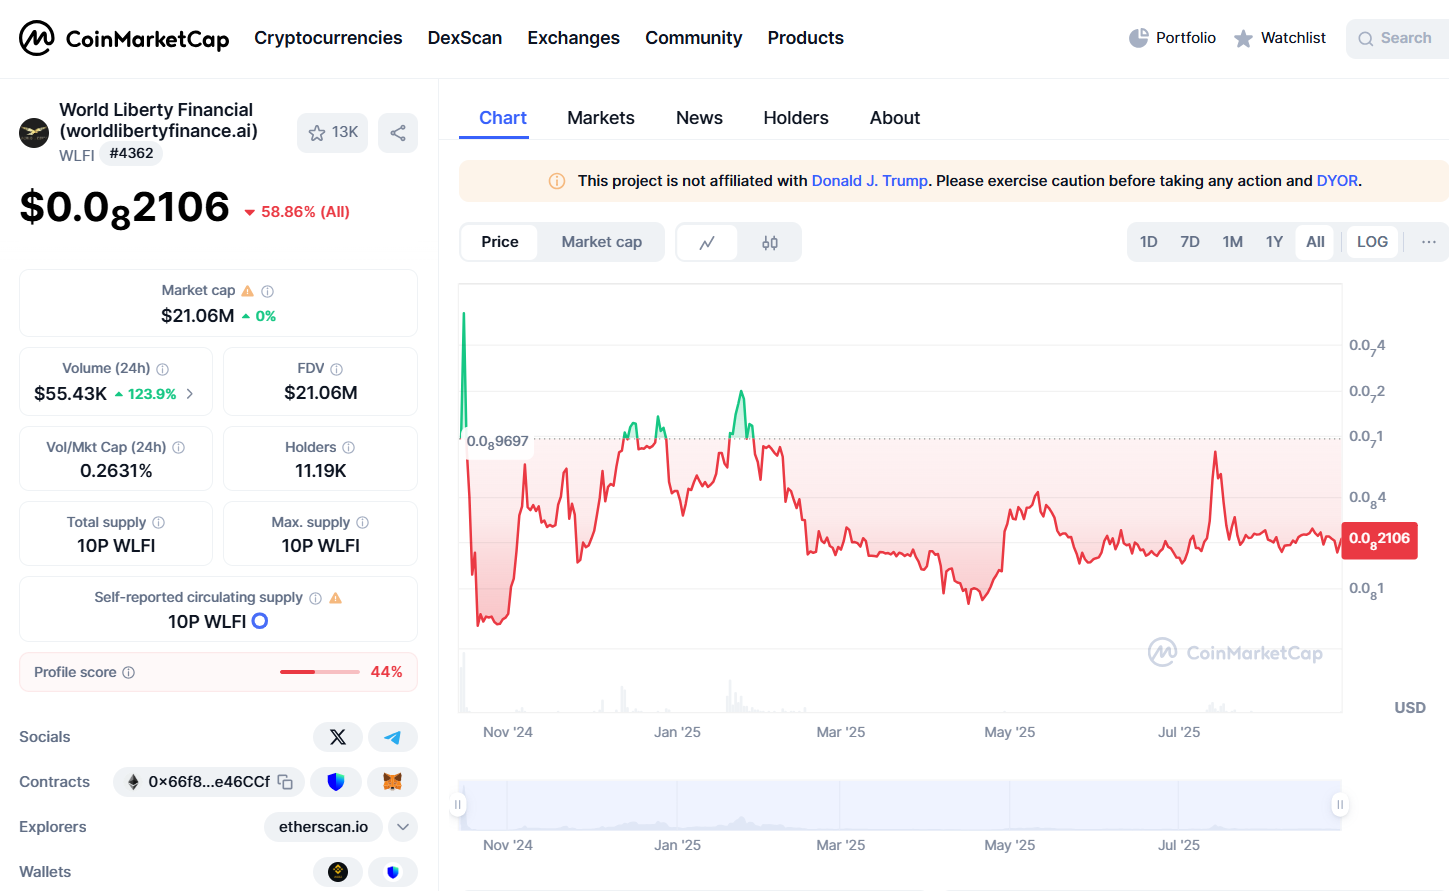1449x891 pixels.
Task: Add WLFI to watchlist star 13K
Action: tap(333, 133)
